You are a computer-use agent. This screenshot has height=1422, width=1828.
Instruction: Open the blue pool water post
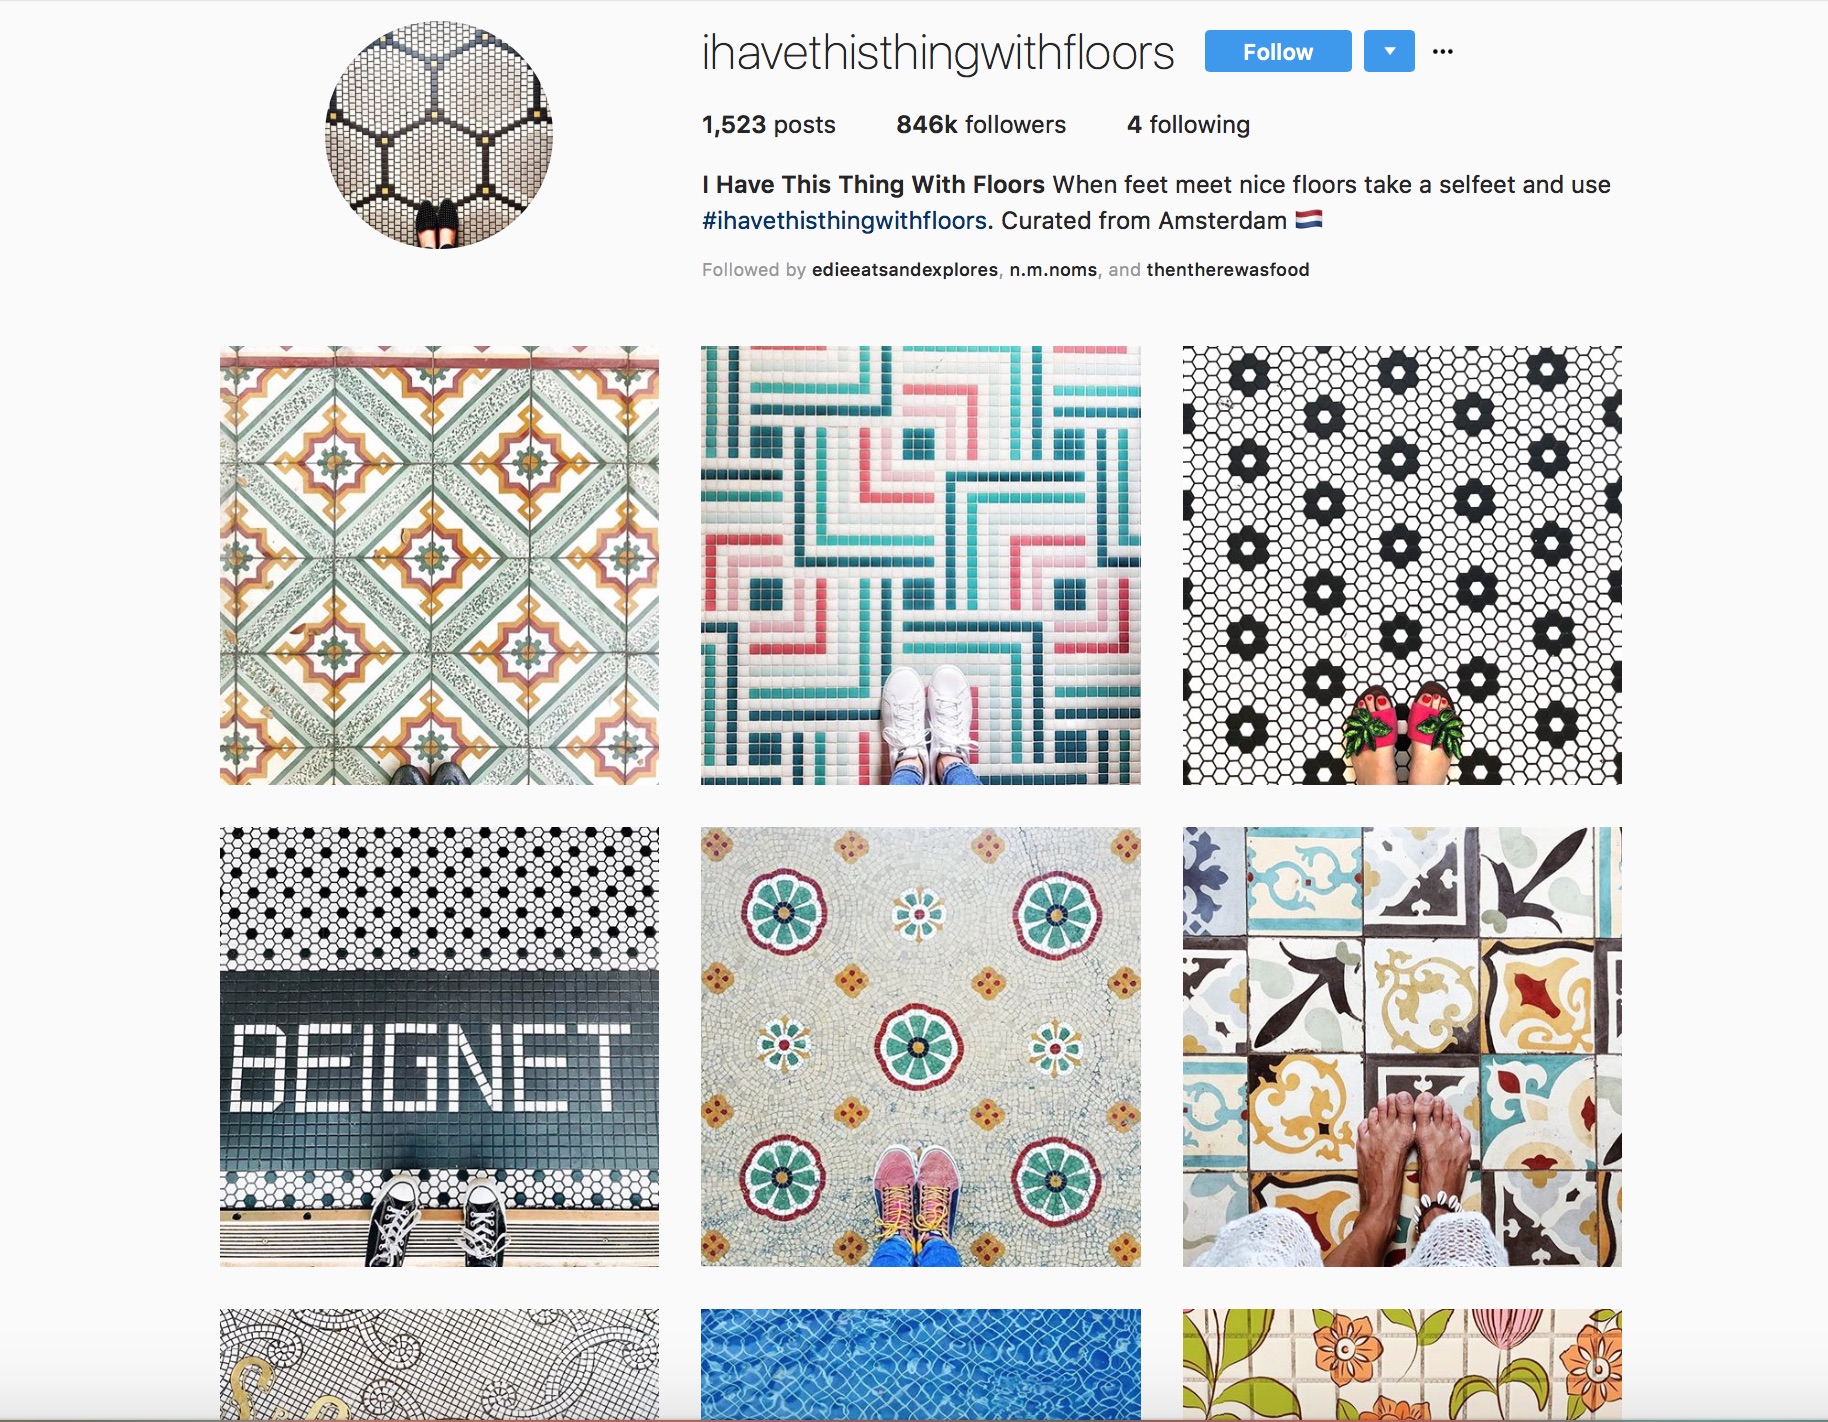coord(921,1365)
